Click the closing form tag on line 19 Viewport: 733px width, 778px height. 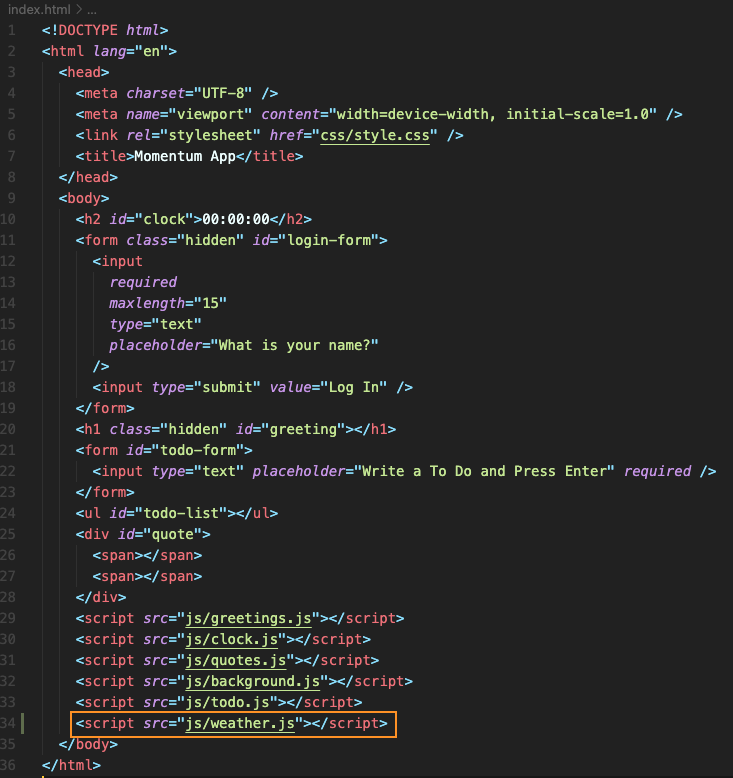(x=105, y=408)
